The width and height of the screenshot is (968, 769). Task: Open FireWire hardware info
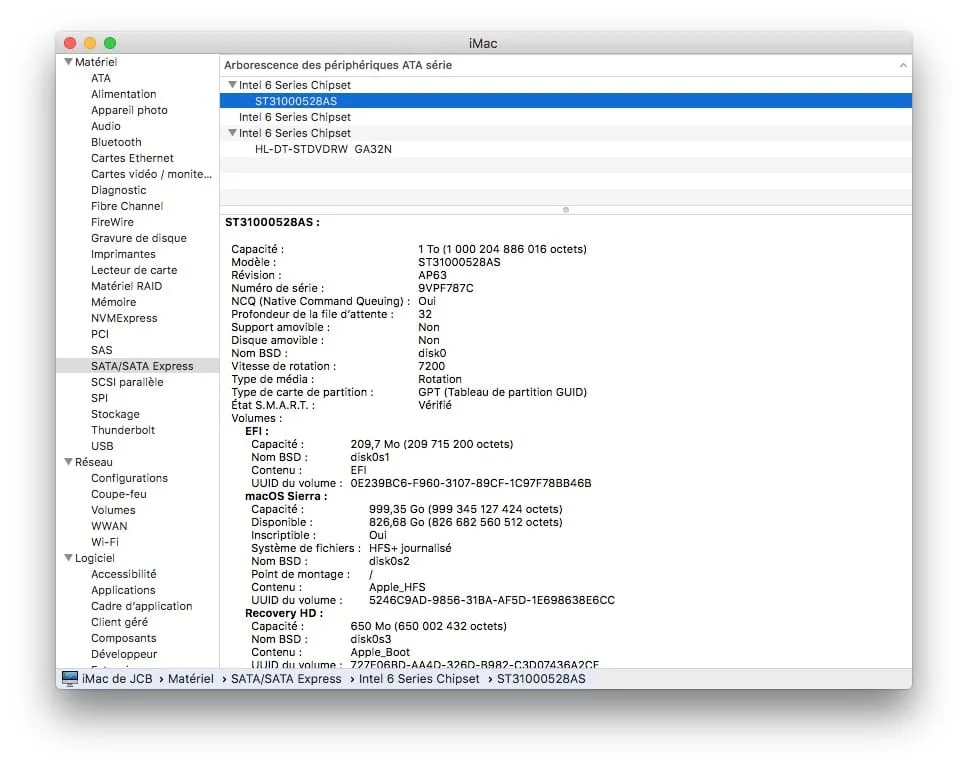pyautogui.click(x=112, y=222)
